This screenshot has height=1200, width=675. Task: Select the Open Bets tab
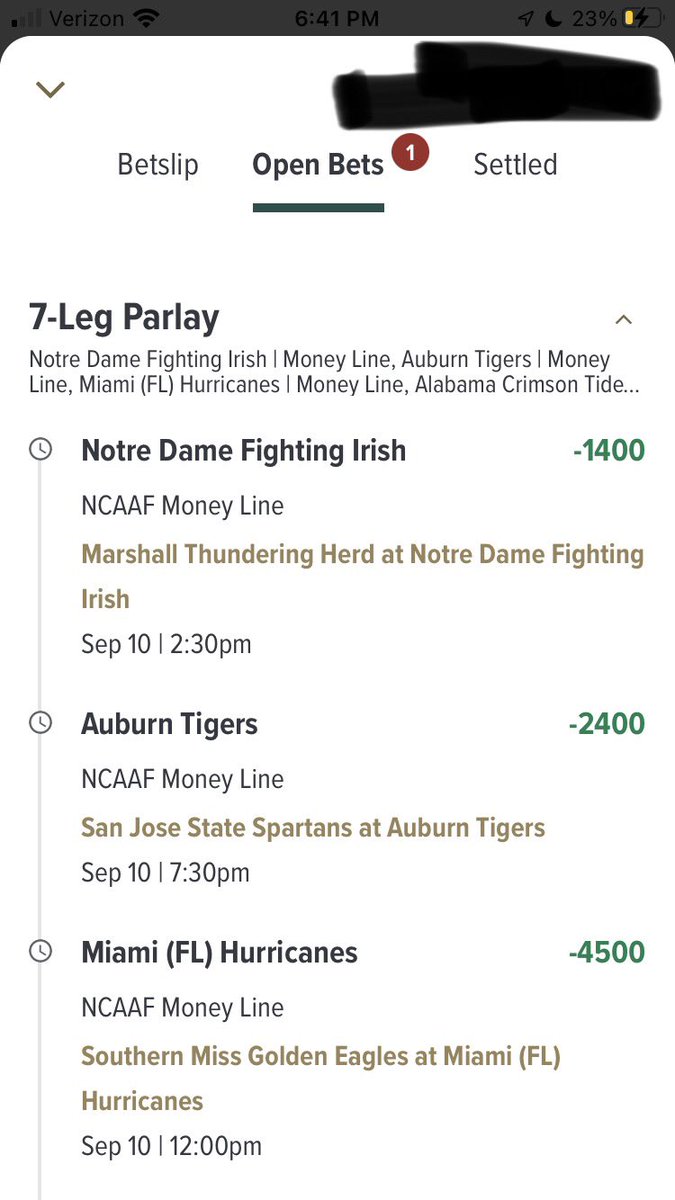(318, 165)
